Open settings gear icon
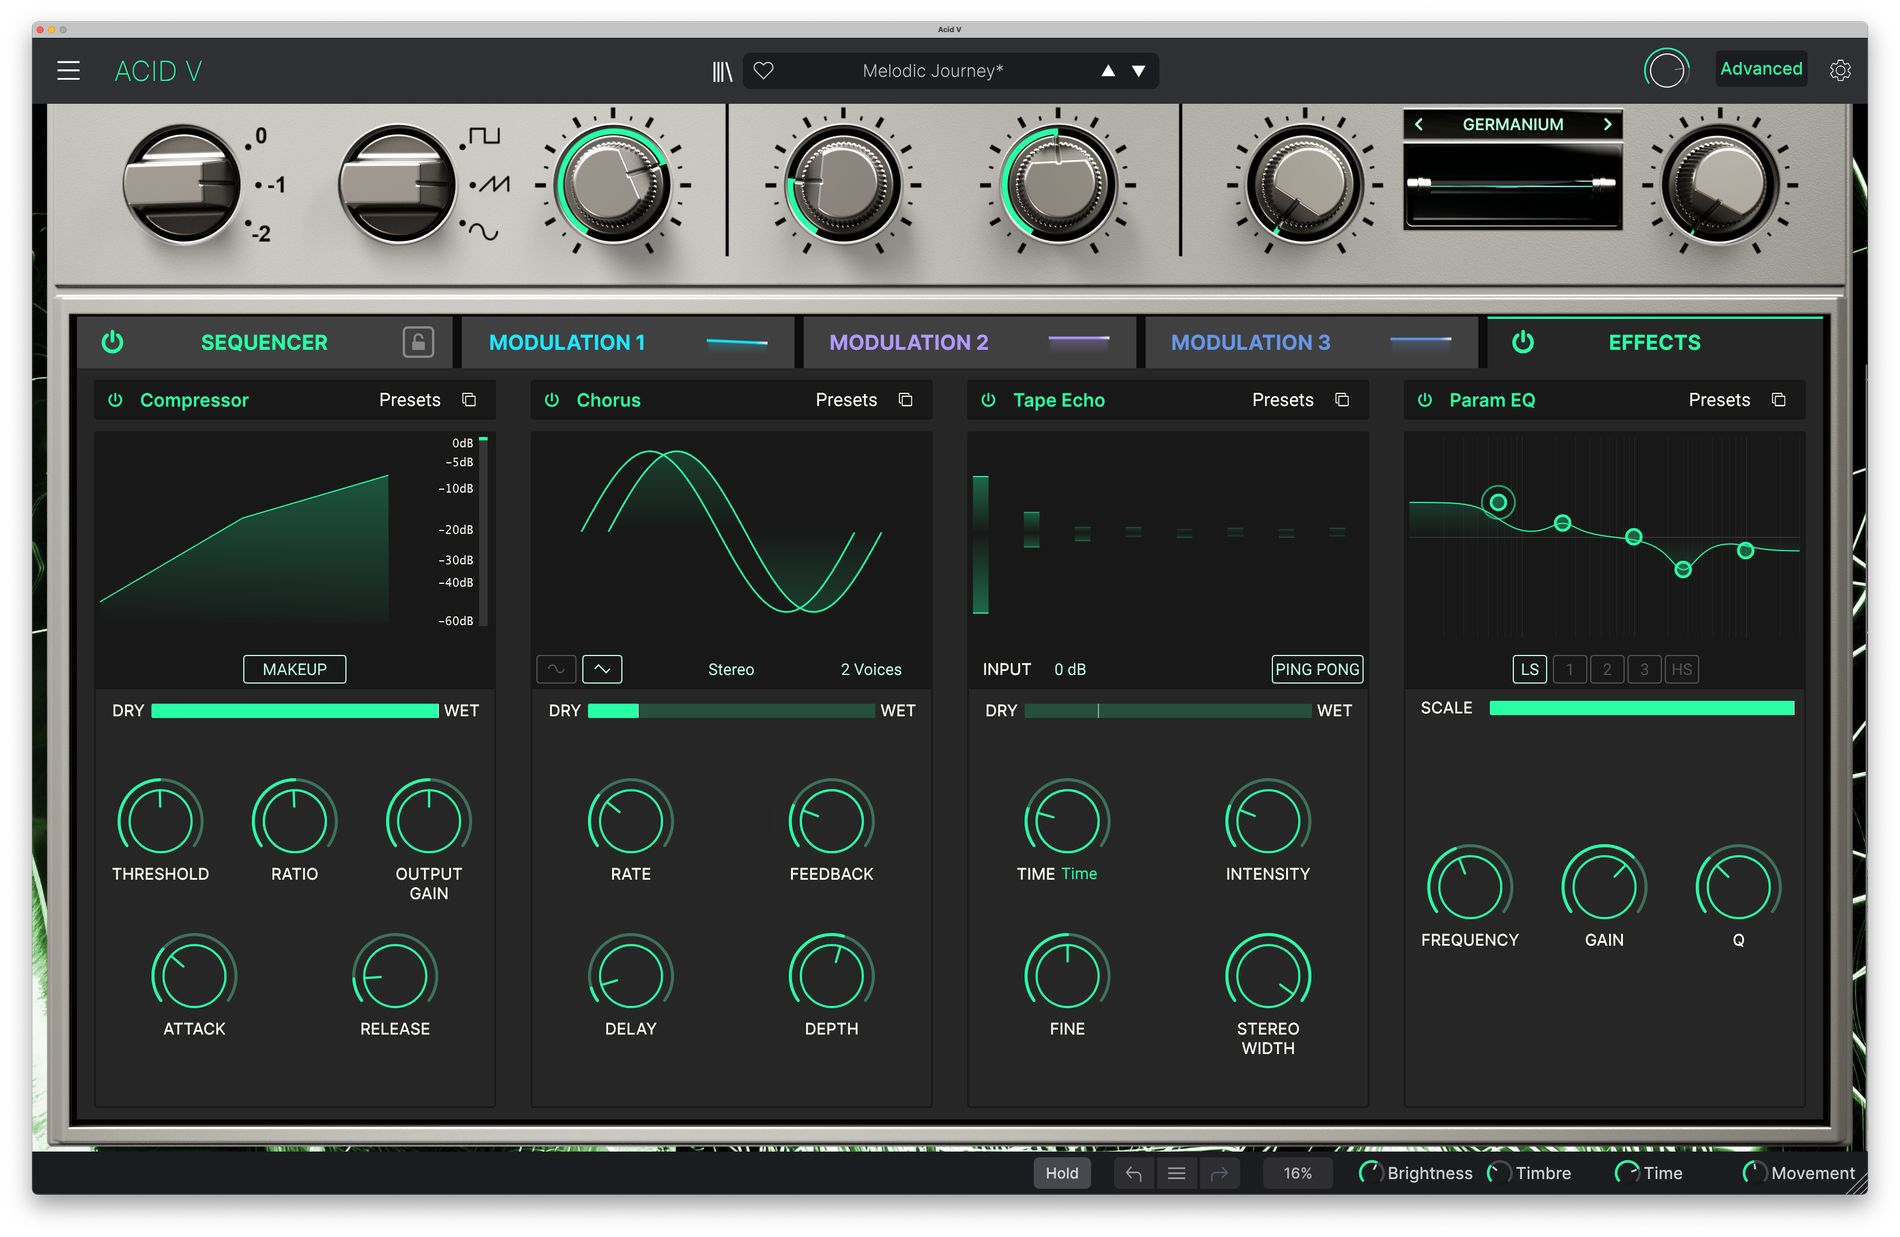The image size is (1900, 1237). click(1840, 70)
